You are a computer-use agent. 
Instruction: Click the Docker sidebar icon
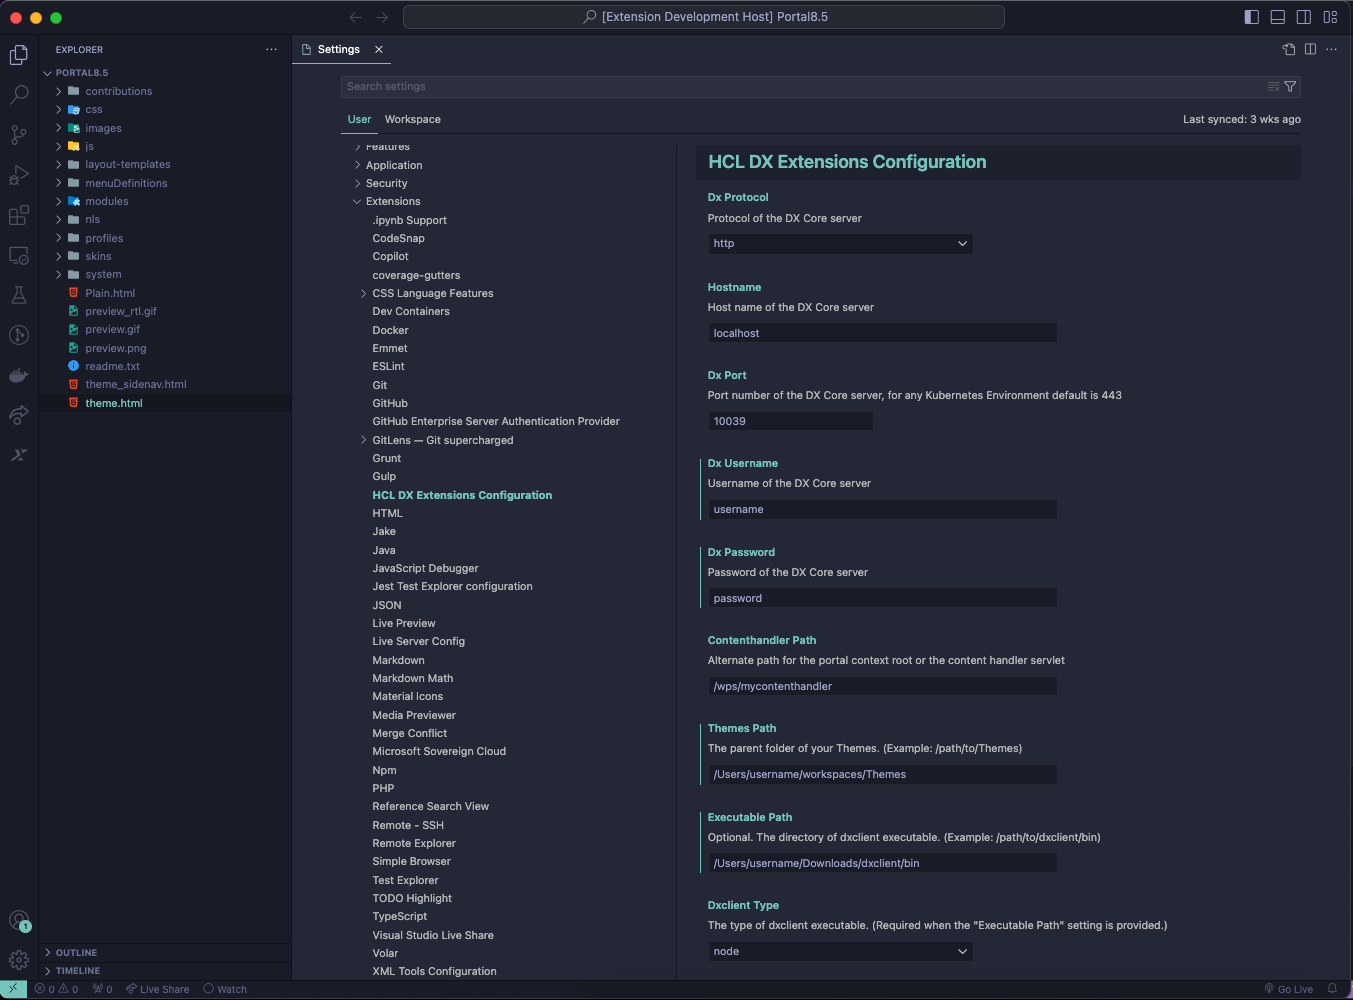point(18,375)
